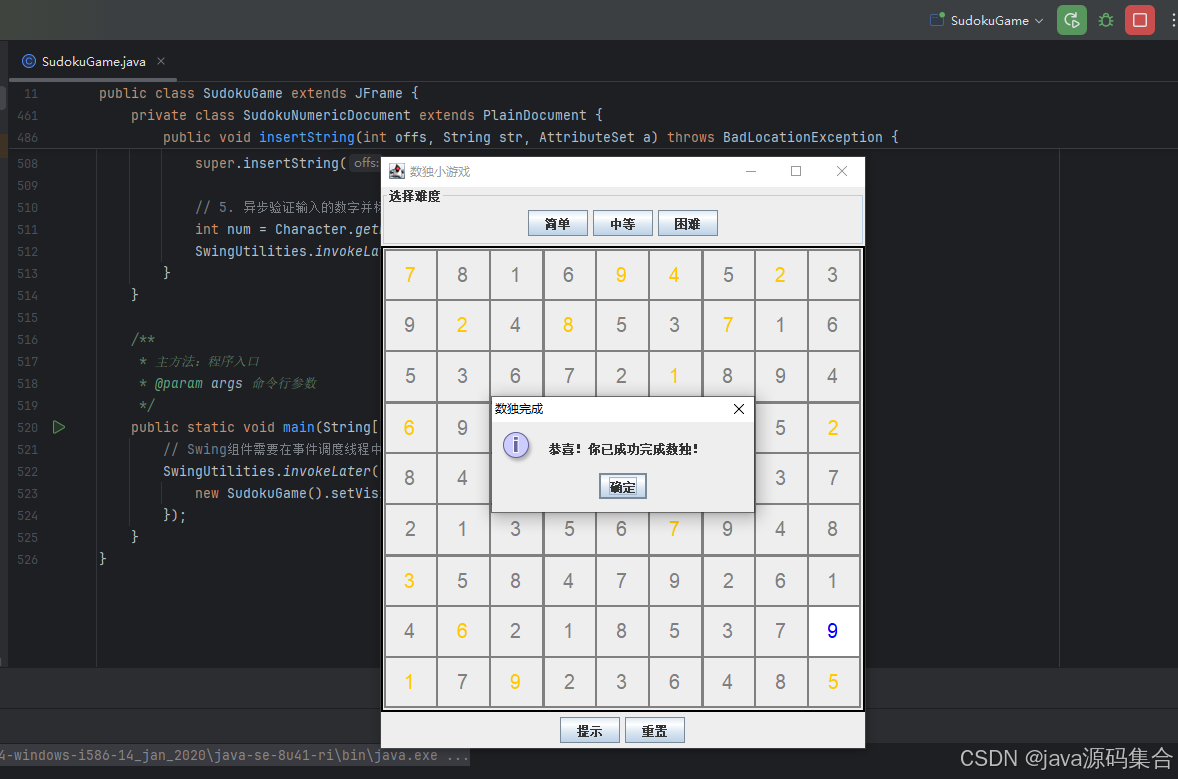The image size is (1178, 779).
Task: Click the 重置 reset button
Action: 654,730
